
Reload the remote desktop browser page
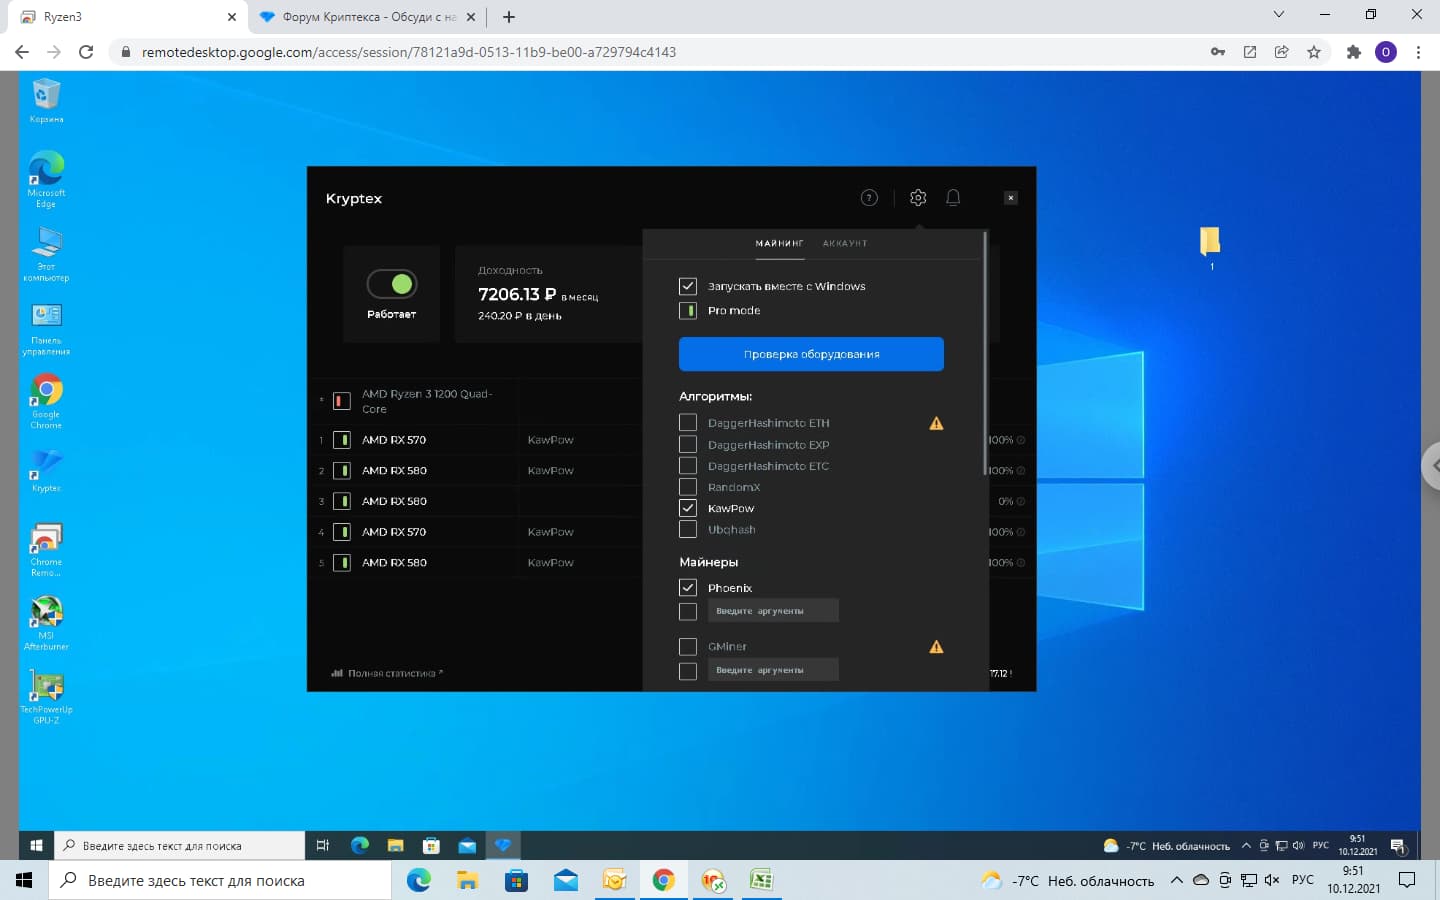86,52
